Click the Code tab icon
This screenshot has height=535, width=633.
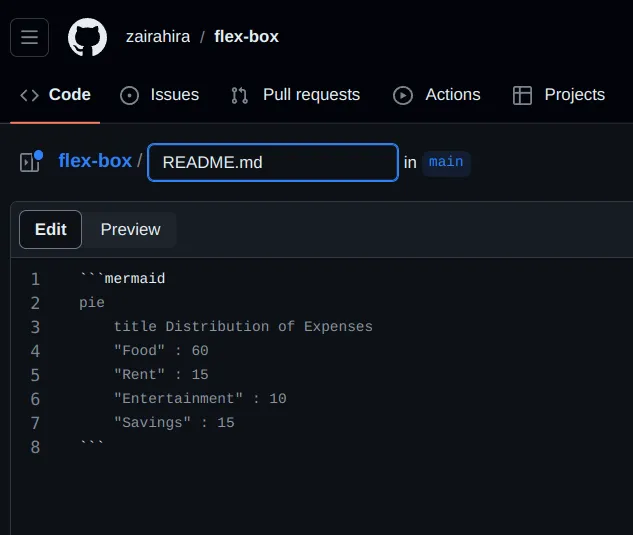(x=30, y=95)
